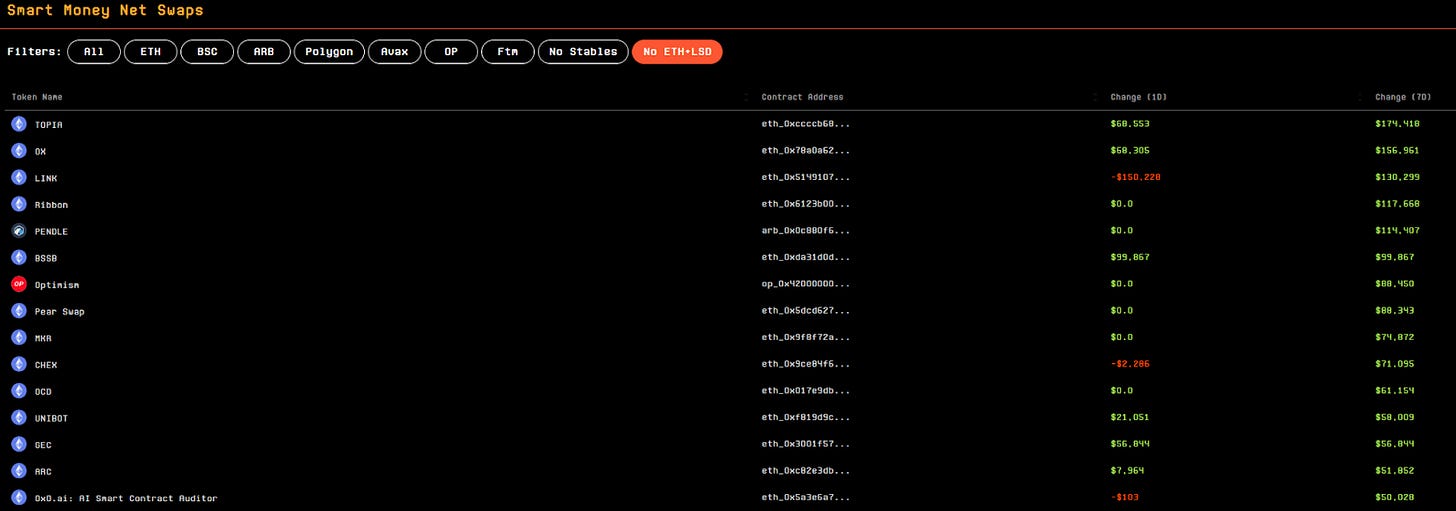The width and height of the screenshot is (1456, 511).
Task: Enable the No Stables filter
Action: pos(584,52)
